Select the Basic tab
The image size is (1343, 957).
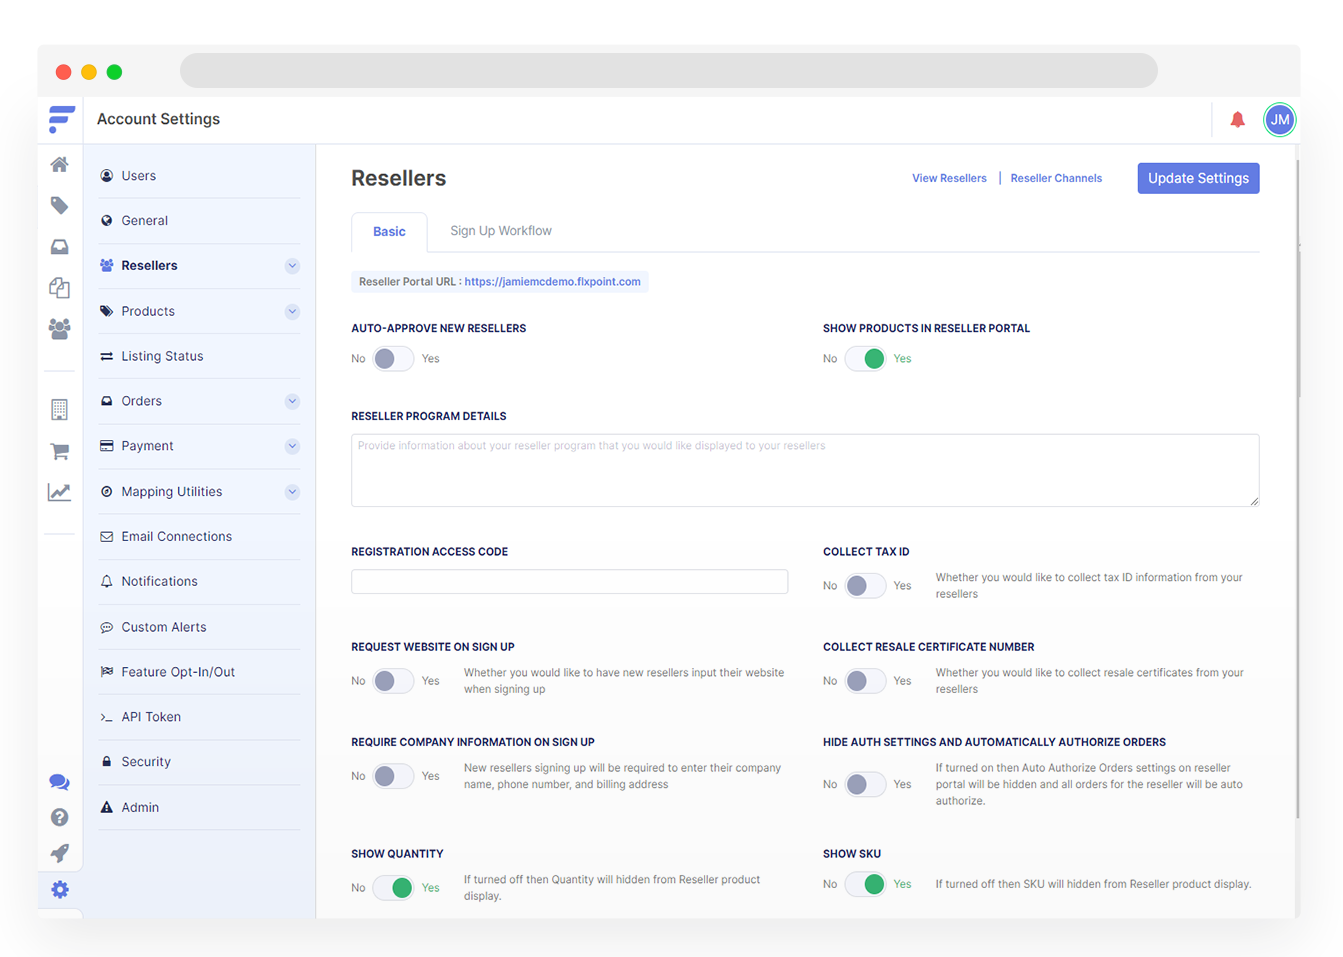pyautogui.click(x=389, y=232)
